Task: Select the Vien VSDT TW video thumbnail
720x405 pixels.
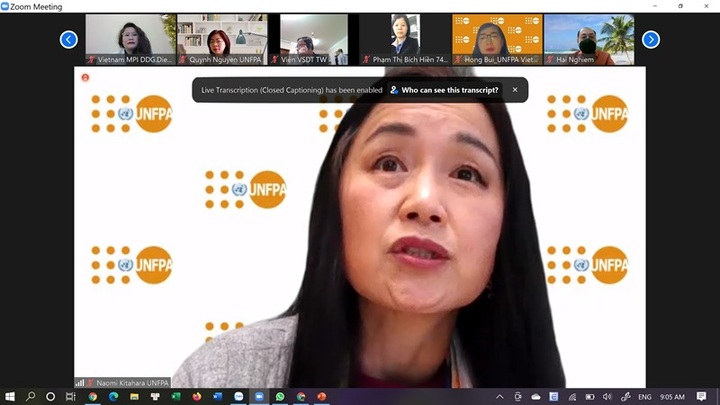Action: point(314,39)
